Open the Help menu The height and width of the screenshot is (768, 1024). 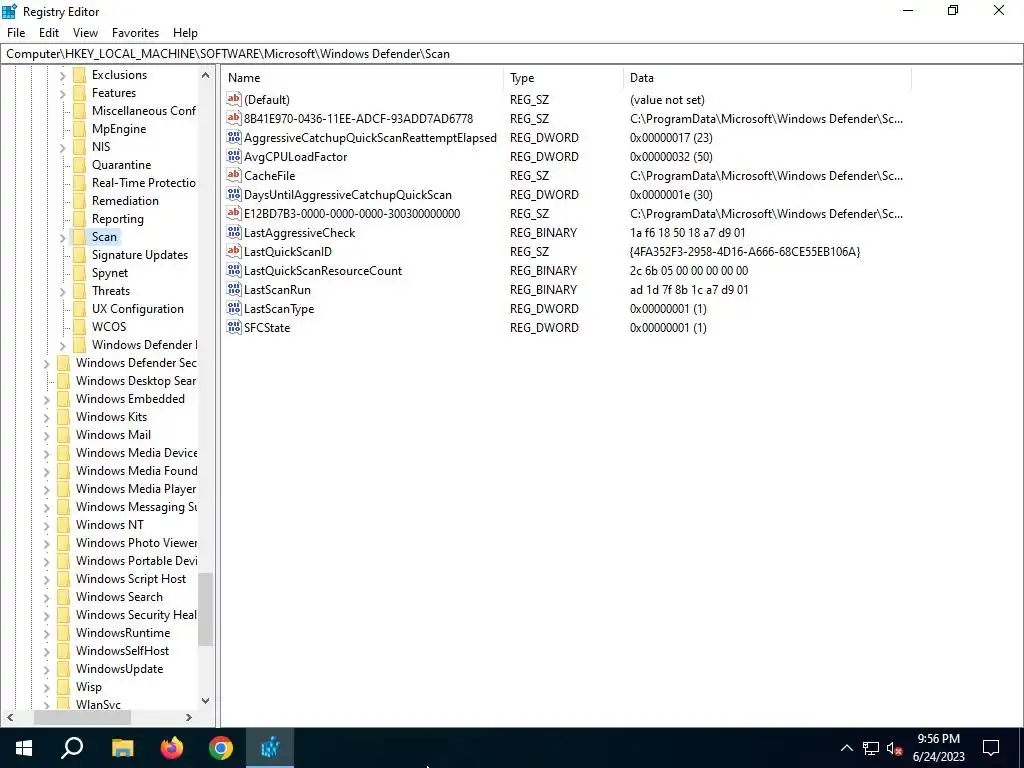point(185,33)
